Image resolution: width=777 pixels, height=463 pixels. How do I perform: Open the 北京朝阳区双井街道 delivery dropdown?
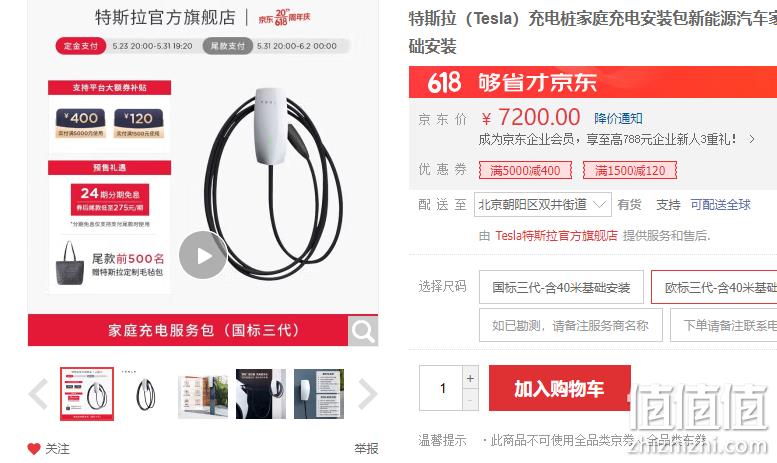tap(543, 204)
